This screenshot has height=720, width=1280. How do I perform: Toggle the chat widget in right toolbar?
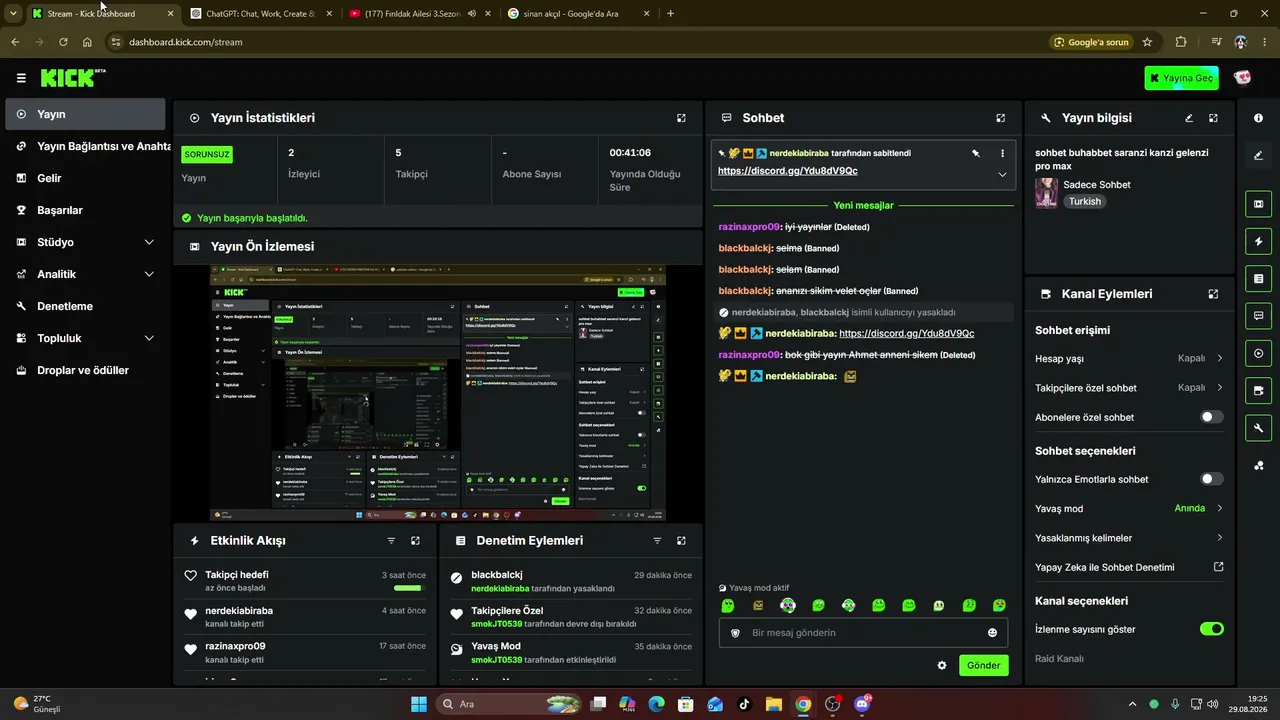click(x=1258, y=316)
